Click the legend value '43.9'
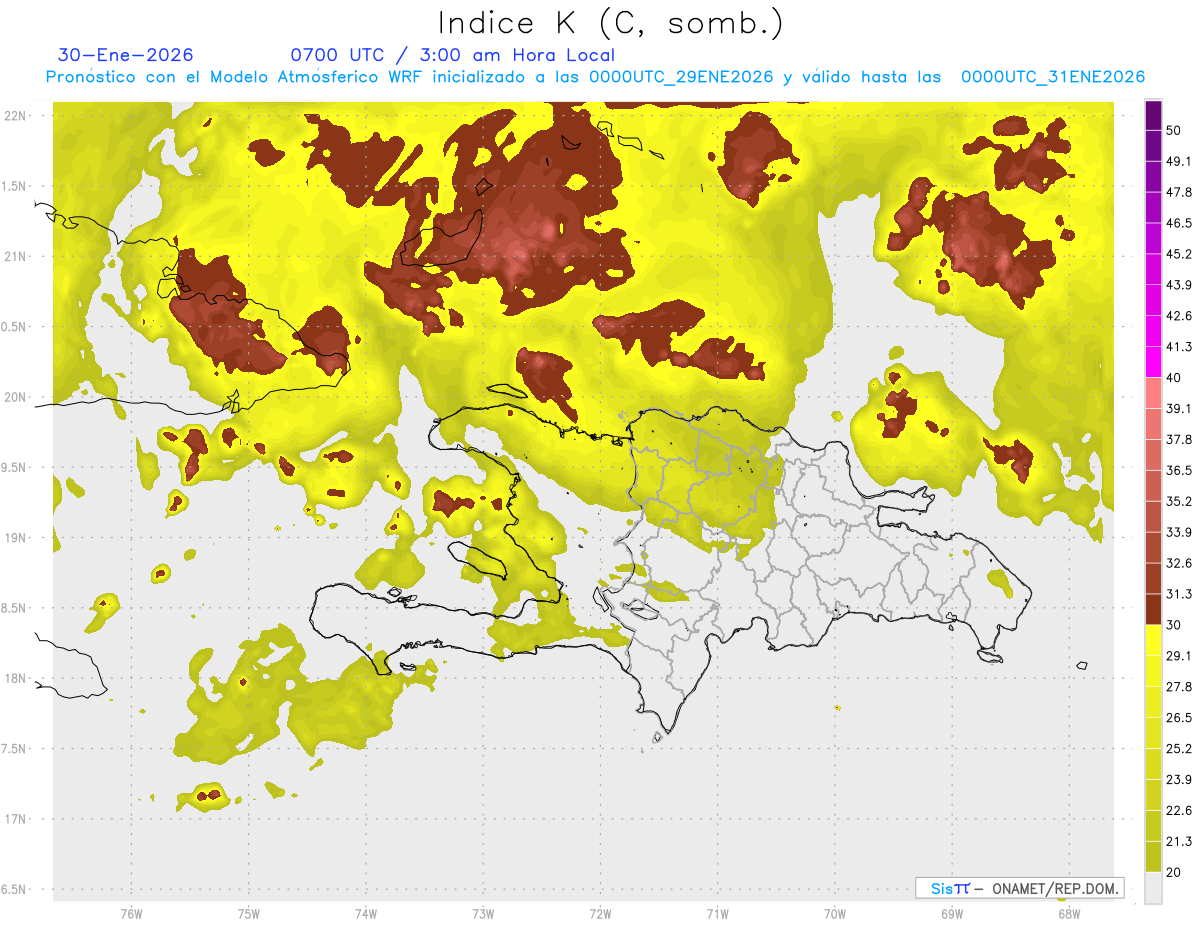The image size is (1200, 927). click(x=1179, y=285)
